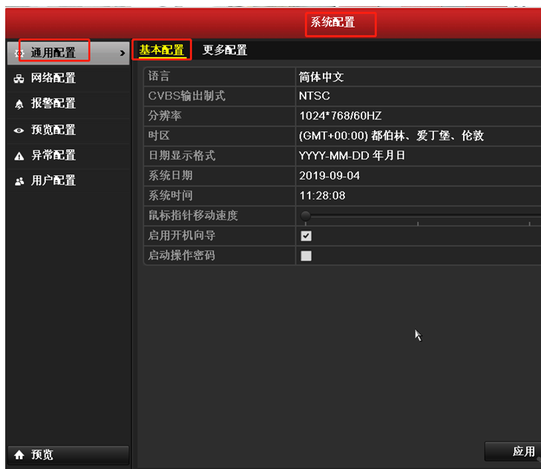This screenshot has width=541, height=469.
Task: Enable the 启动操作密码 checkbox
Action: pyautogui.click(x=306, y=256)
